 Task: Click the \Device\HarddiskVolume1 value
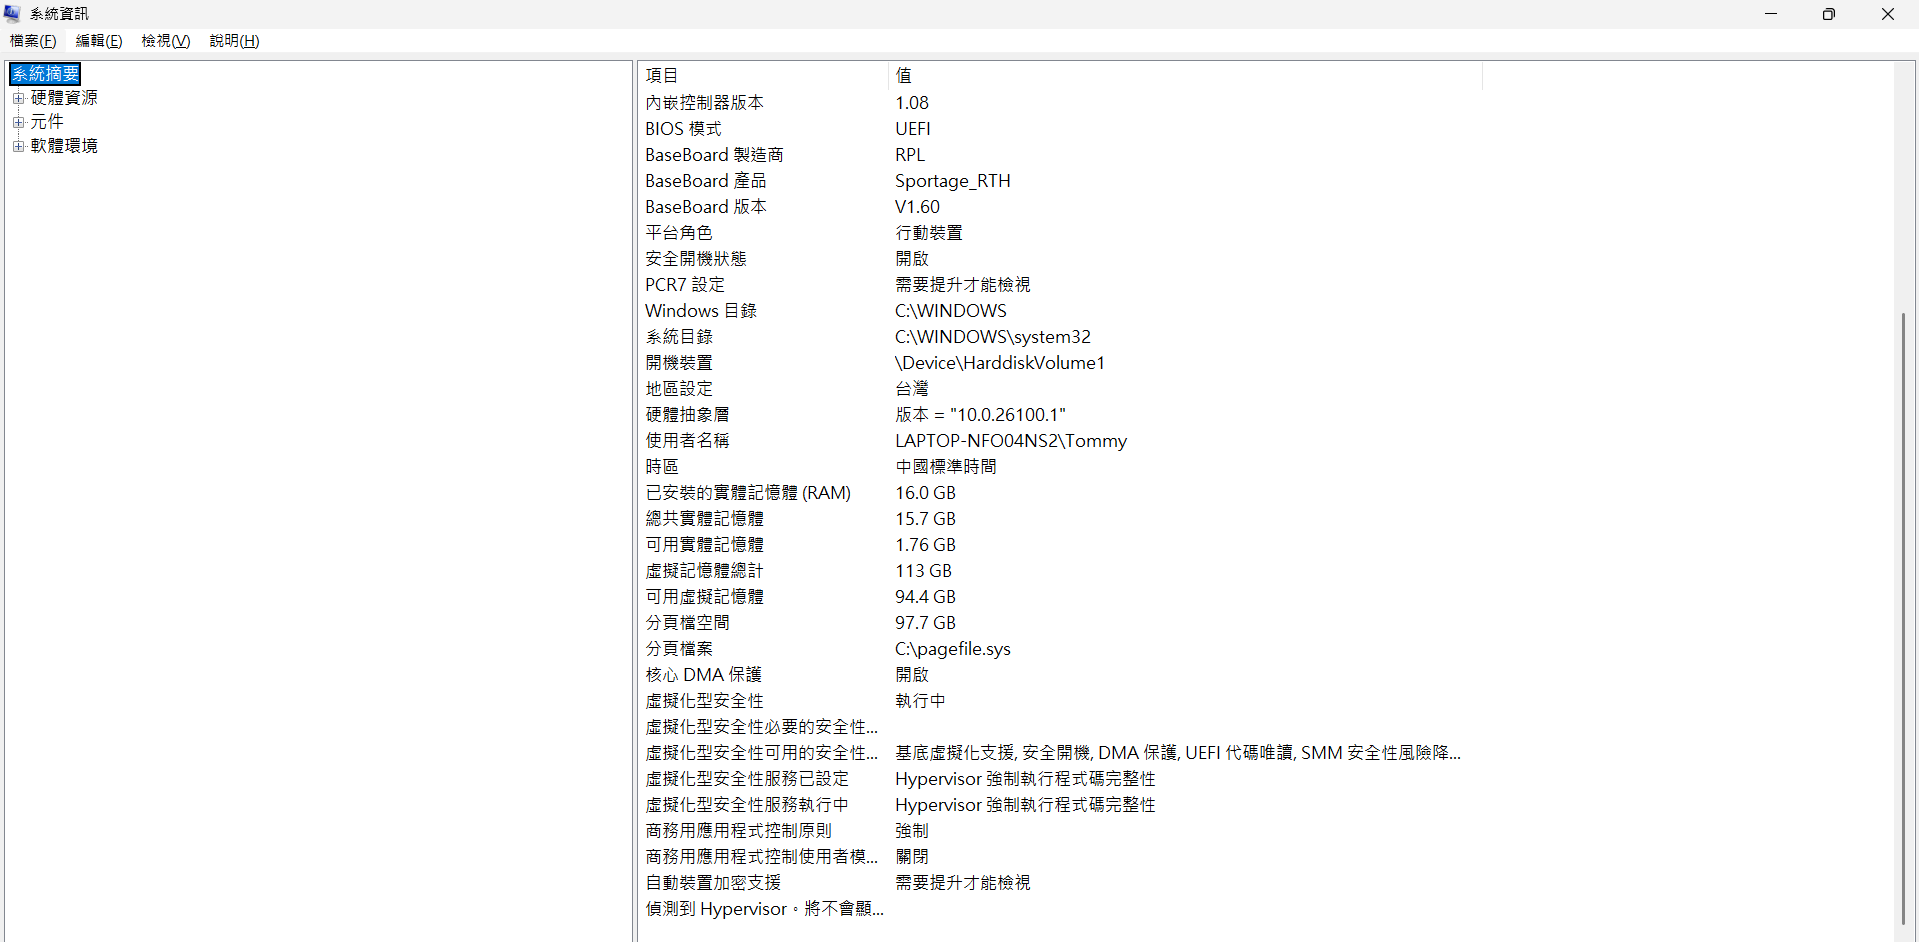[1000, 363]
